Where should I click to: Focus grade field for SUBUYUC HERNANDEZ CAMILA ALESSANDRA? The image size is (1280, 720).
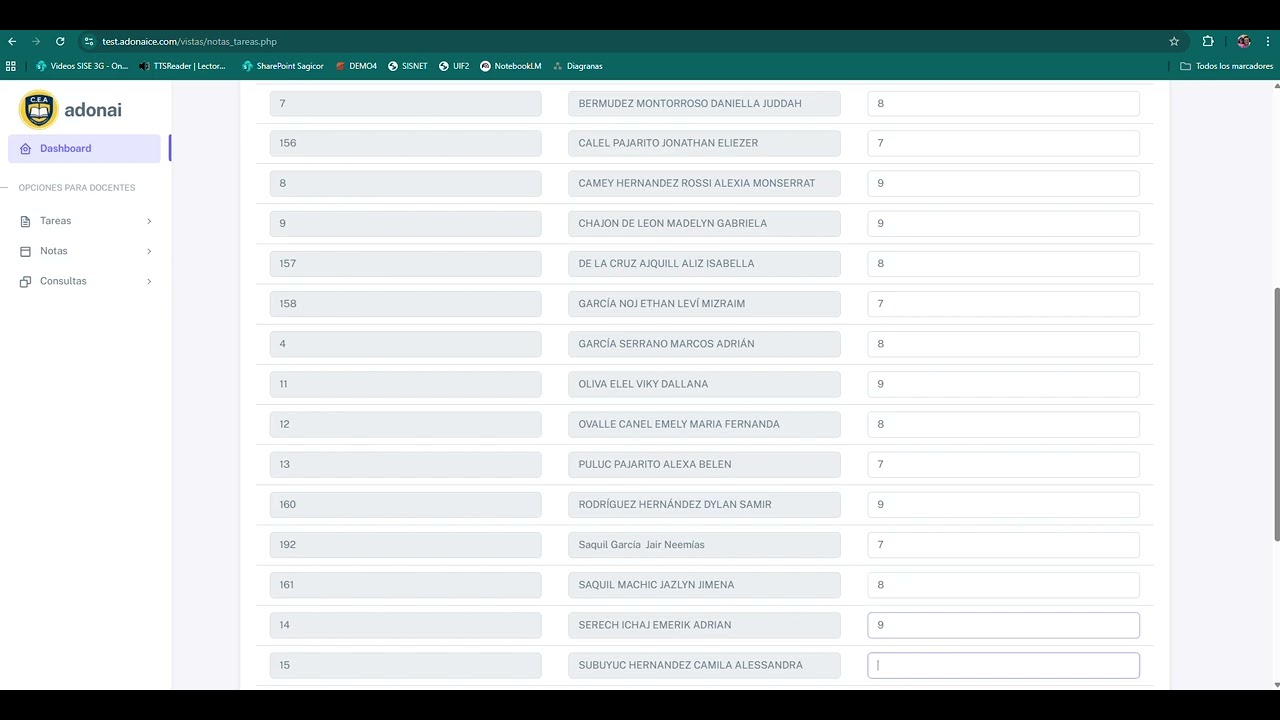coord(1003,665)
